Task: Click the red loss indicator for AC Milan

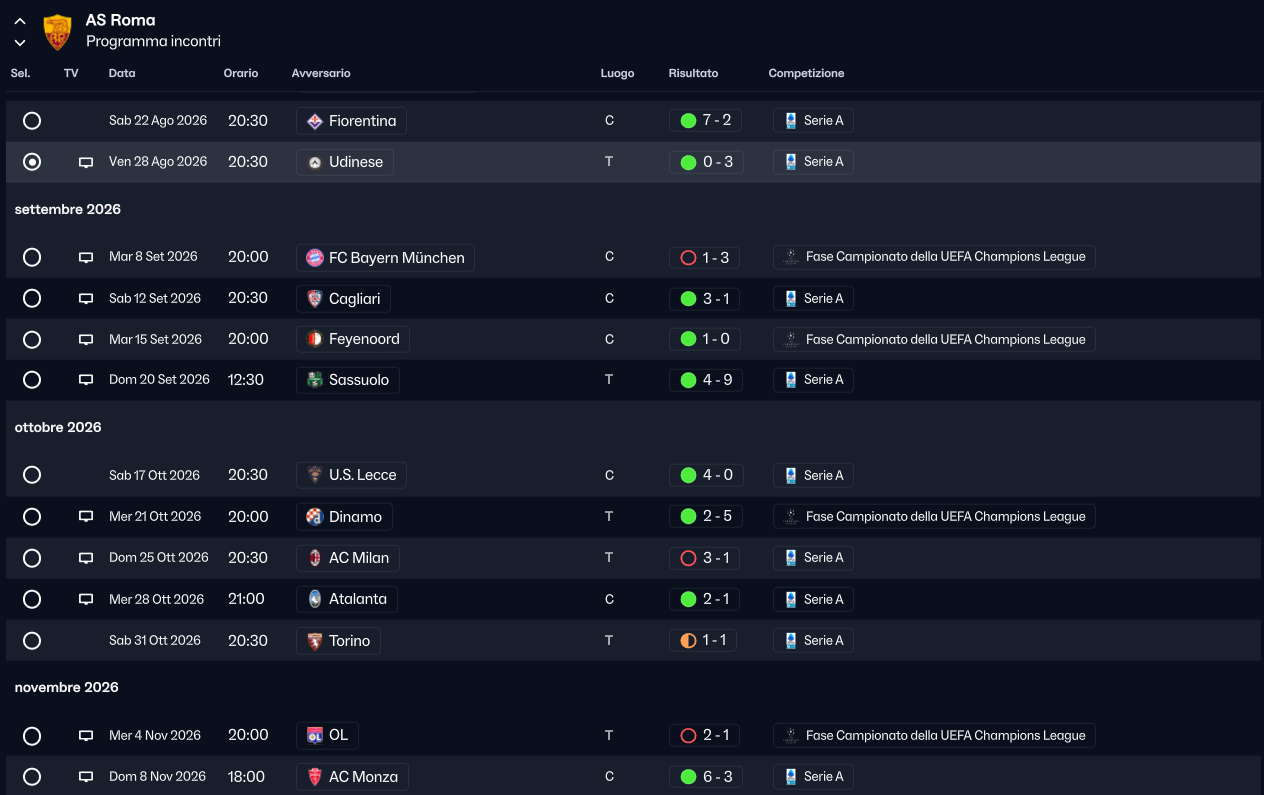Action: 688,558
